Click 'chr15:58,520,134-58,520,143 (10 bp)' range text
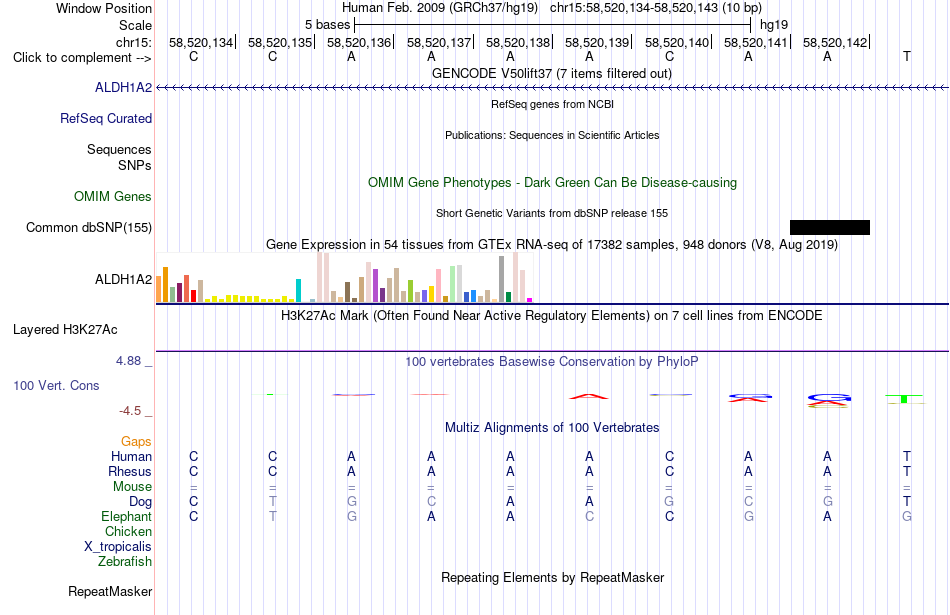Screen dimensions: 950x615 coord(656,8)
